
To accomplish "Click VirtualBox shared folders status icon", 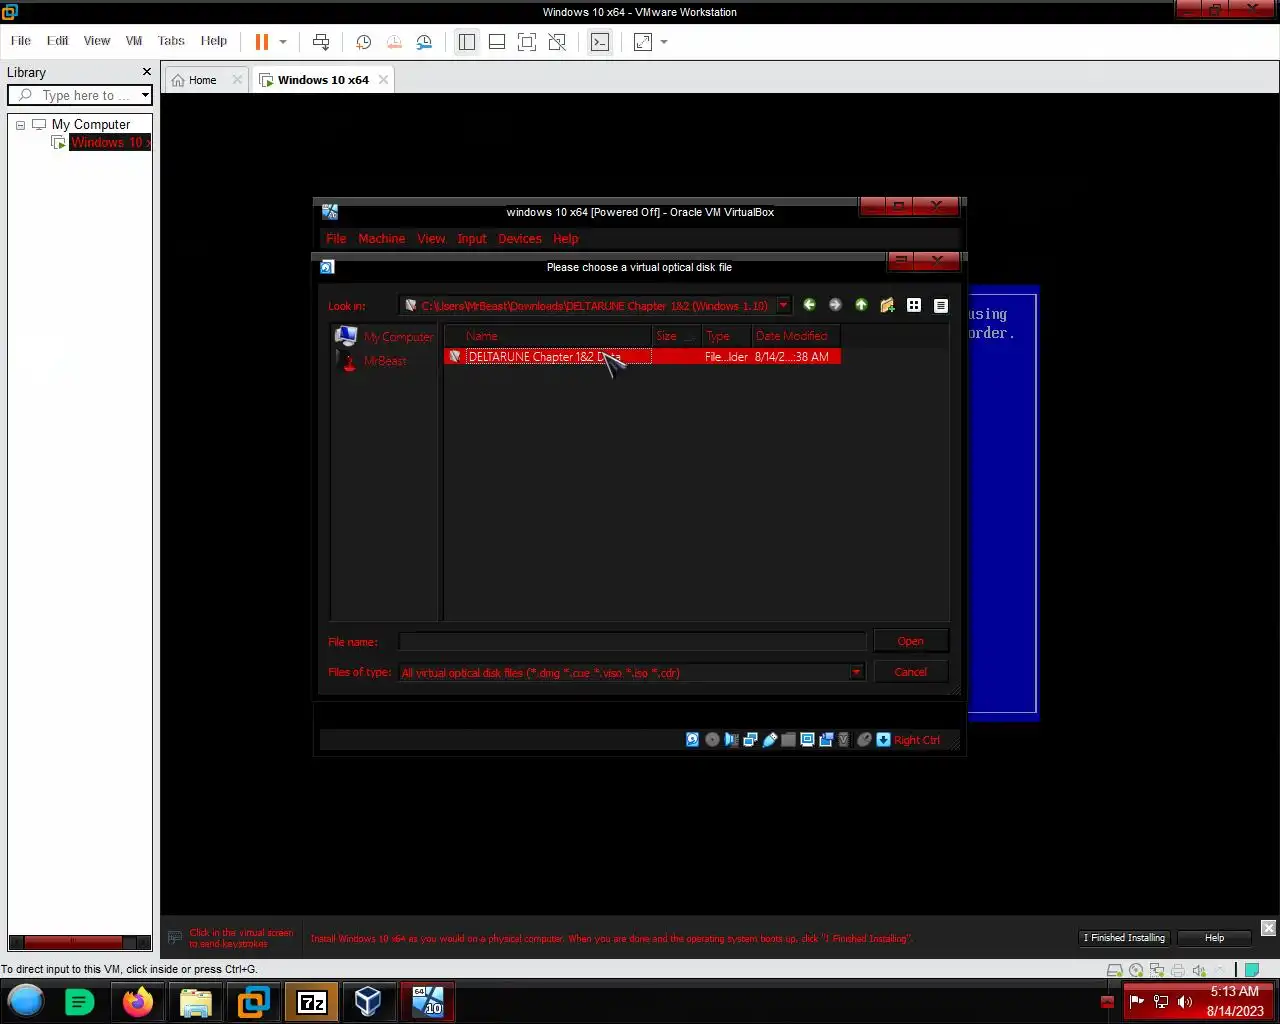I will tap(788, 740).
